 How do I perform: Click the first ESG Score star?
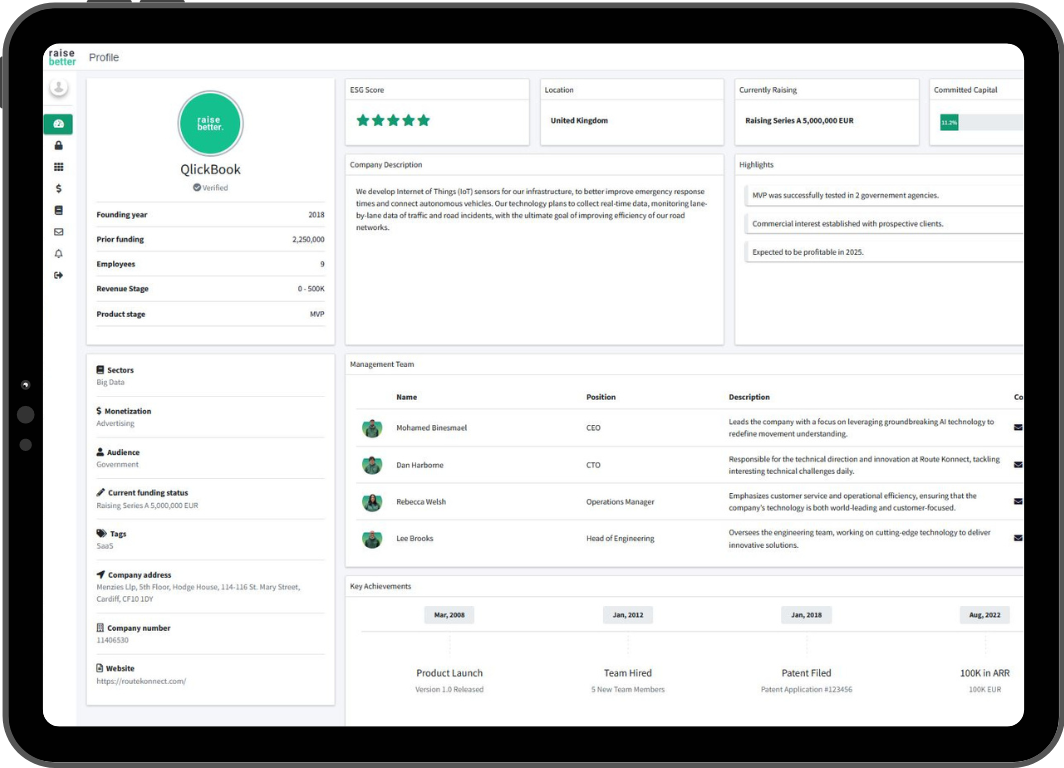363,121
